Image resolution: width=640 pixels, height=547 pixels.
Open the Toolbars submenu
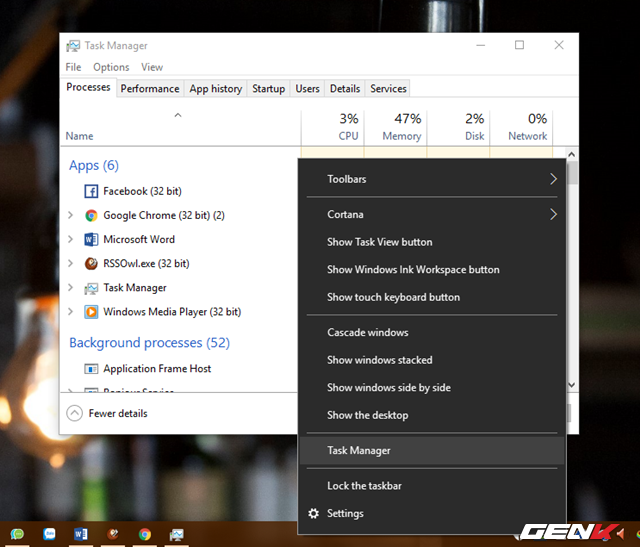(432, 179)
